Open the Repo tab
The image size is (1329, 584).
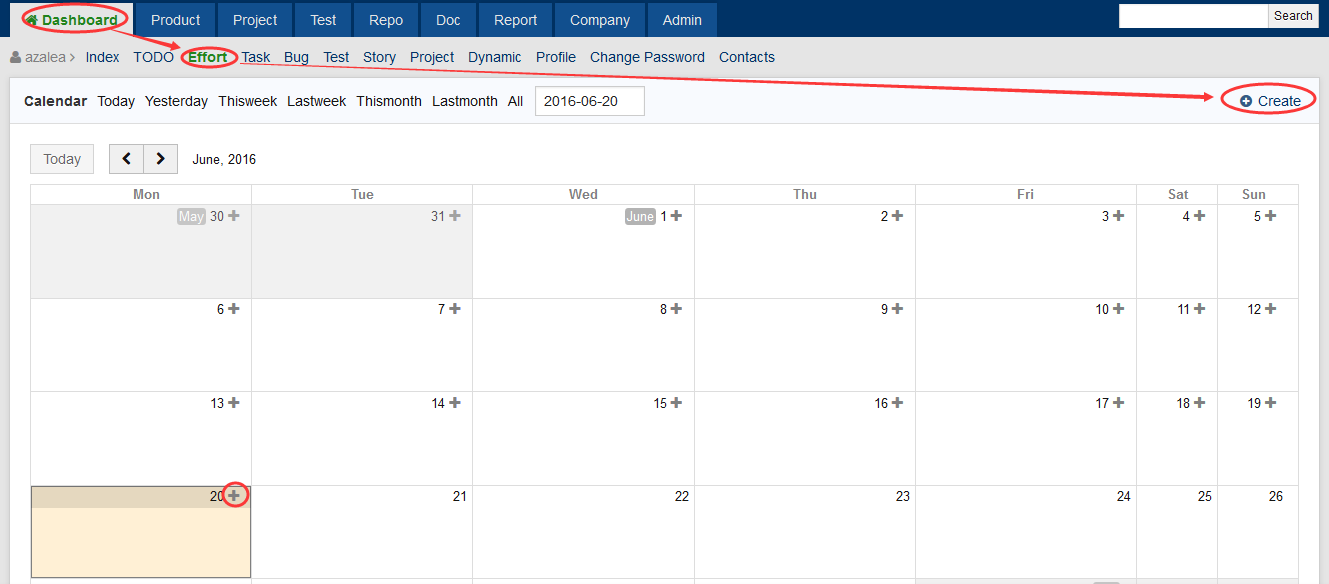(386, 20)
